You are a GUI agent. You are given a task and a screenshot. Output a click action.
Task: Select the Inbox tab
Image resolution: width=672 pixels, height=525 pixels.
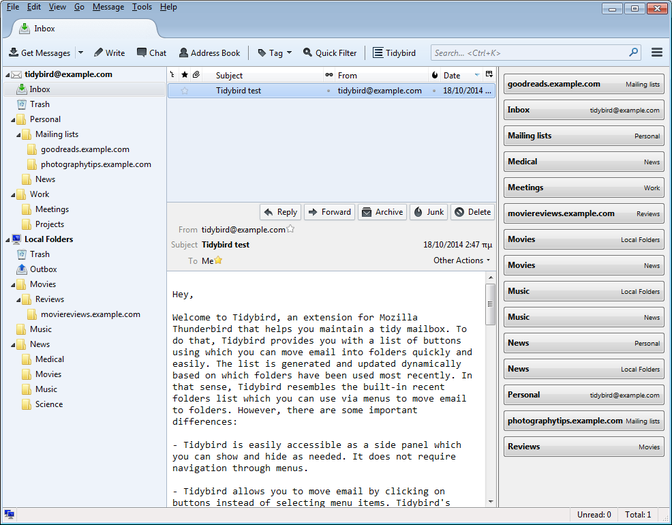(84, 28)
